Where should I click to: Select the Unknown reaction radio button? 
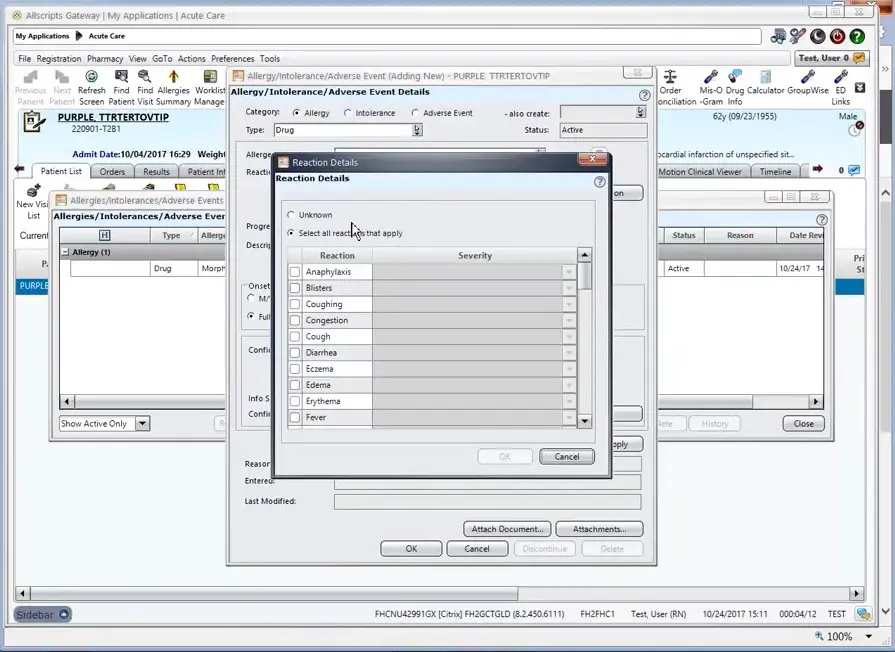coord(291,215)
